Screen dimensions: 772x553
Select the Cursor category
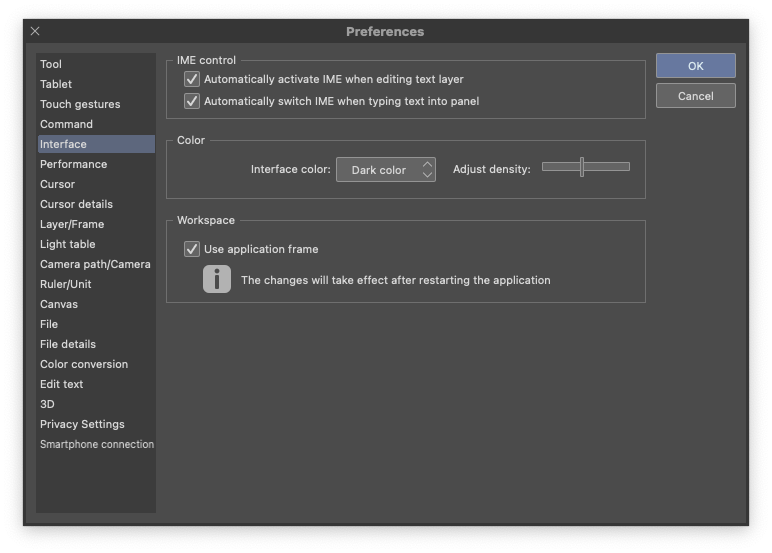pyautogui.click(x=96, y=184)
